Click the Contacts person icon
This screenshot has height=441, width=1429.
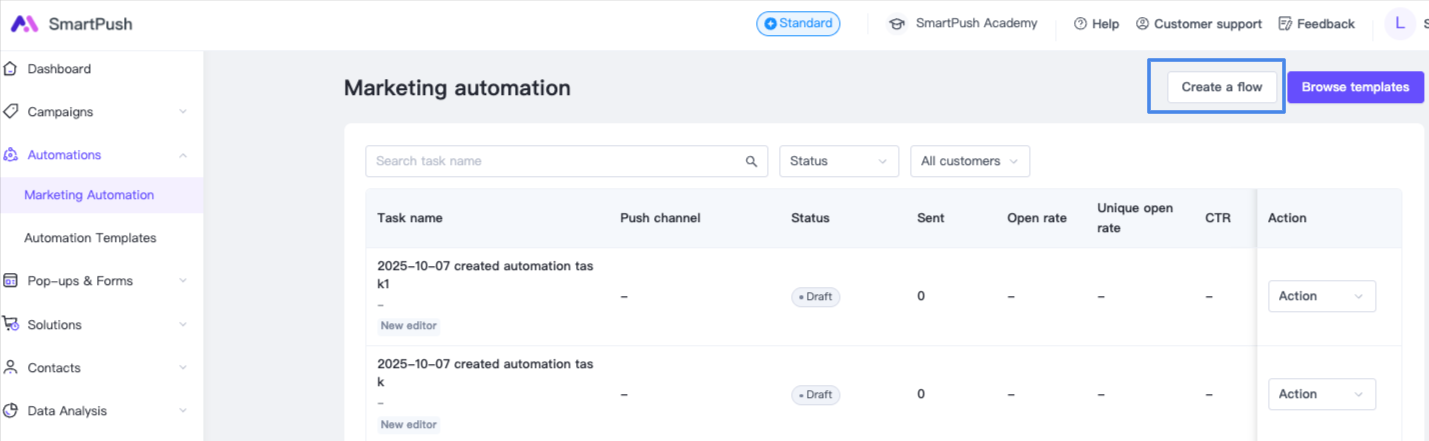pyautogui.click(x=11, y=368)
